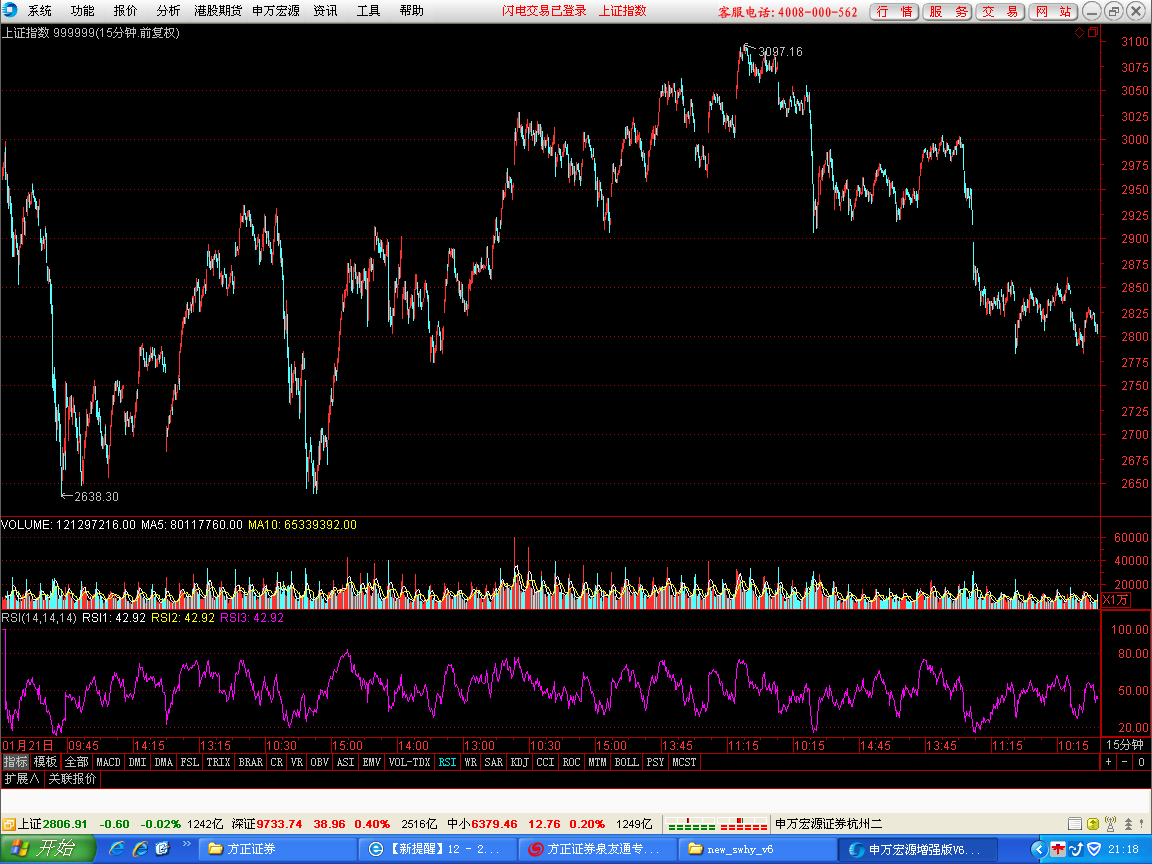The image size is (1152, 864).
Task: Switch indicator to WR
Action: 471,762
